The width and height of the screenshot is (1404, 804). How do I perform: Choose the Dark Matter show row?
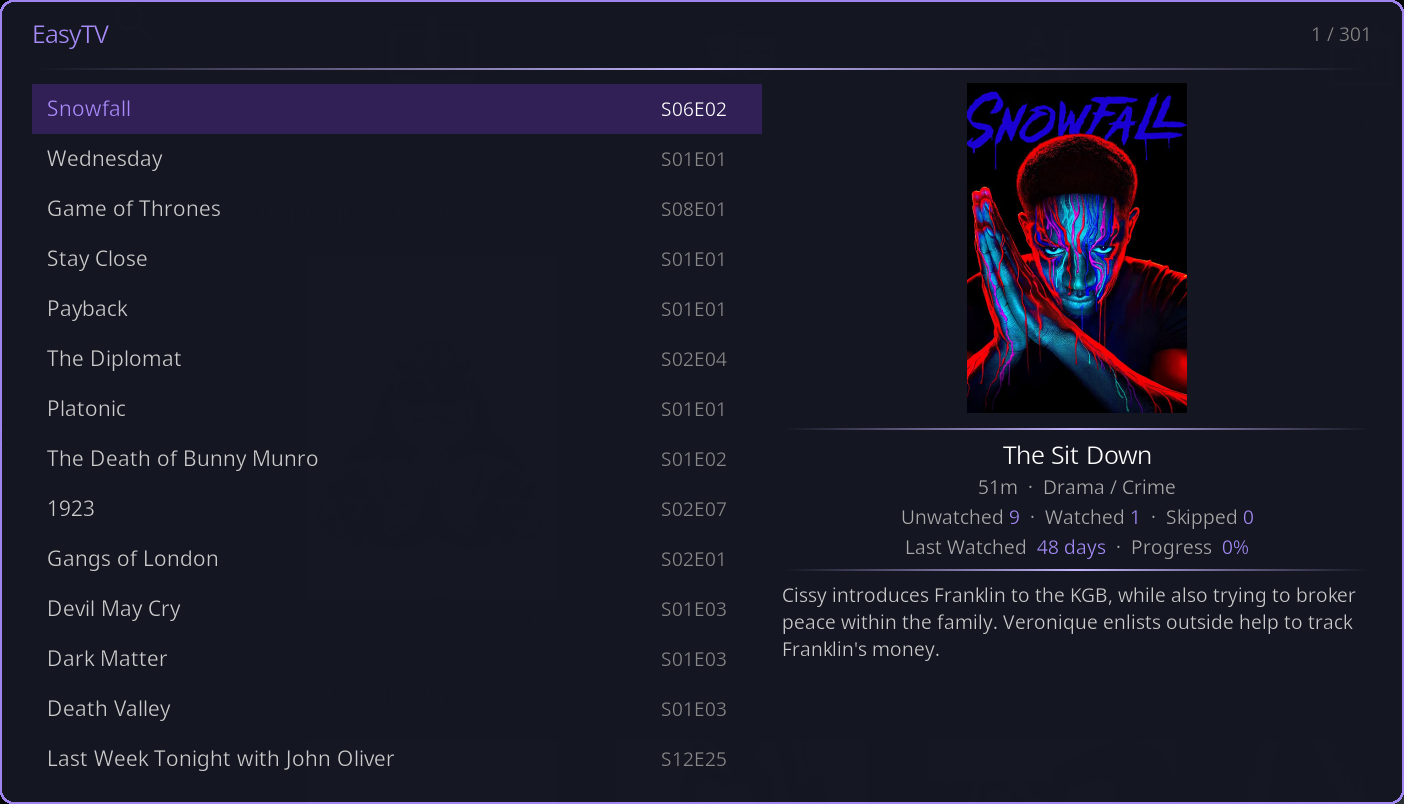coord(397,659)
